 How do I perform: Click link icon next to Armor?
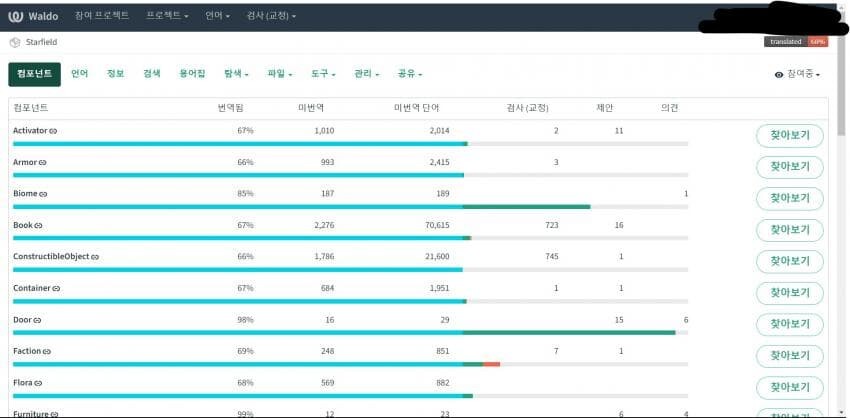pos(42,163)
